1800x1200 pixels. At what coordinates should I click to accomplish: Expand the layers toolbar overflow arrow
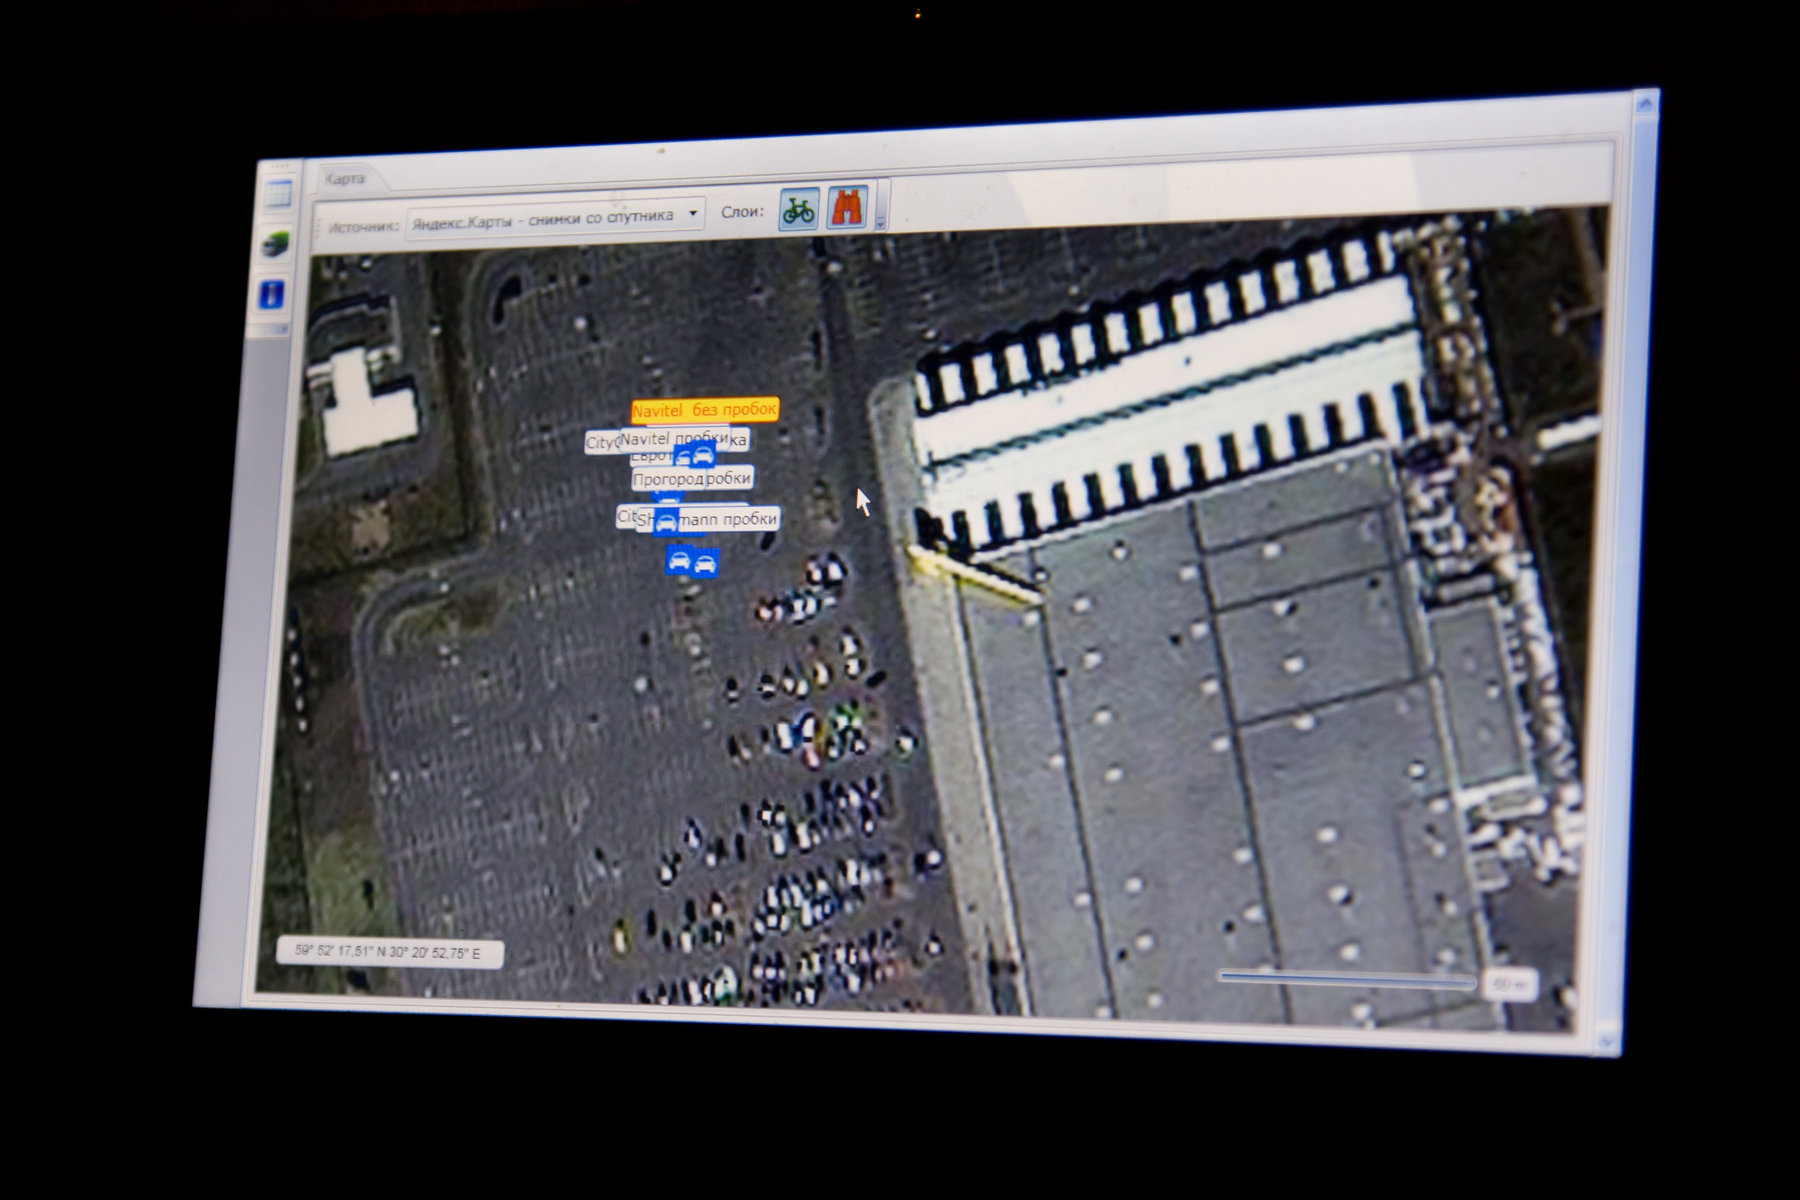[880, 222]
